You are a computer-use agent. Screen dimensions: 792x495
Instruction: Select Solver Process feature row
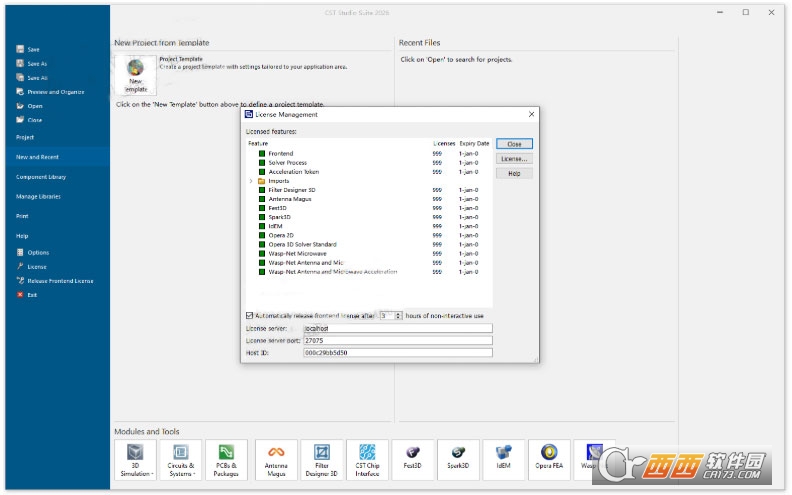tap(369, 163)
